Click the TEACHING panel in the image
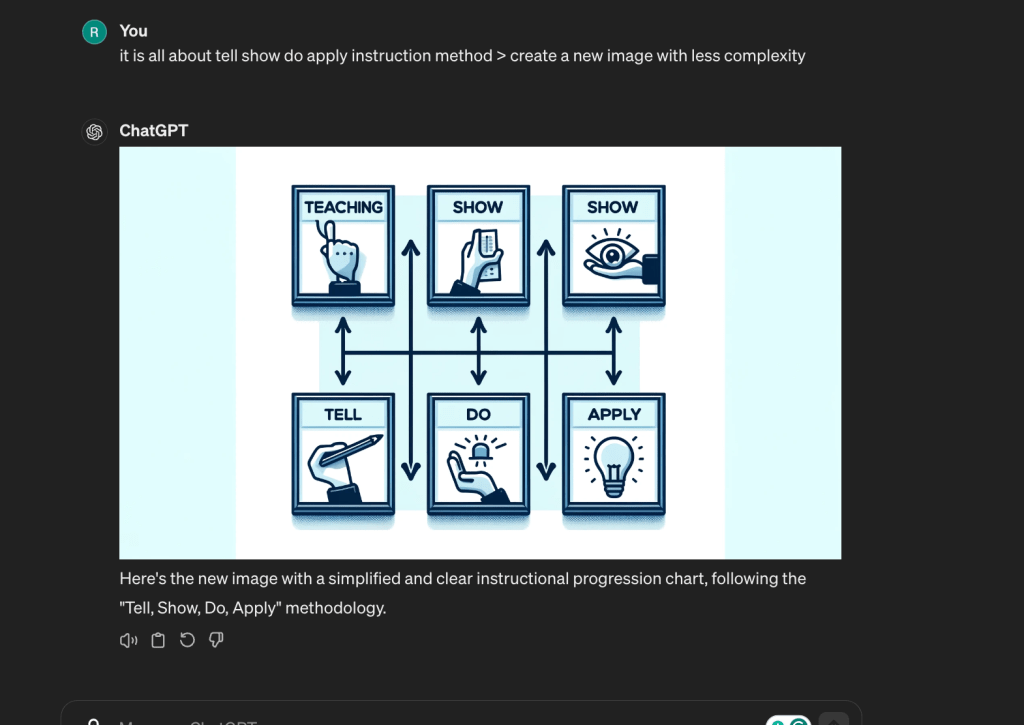 pyautogui.click(x=343, y=246)
